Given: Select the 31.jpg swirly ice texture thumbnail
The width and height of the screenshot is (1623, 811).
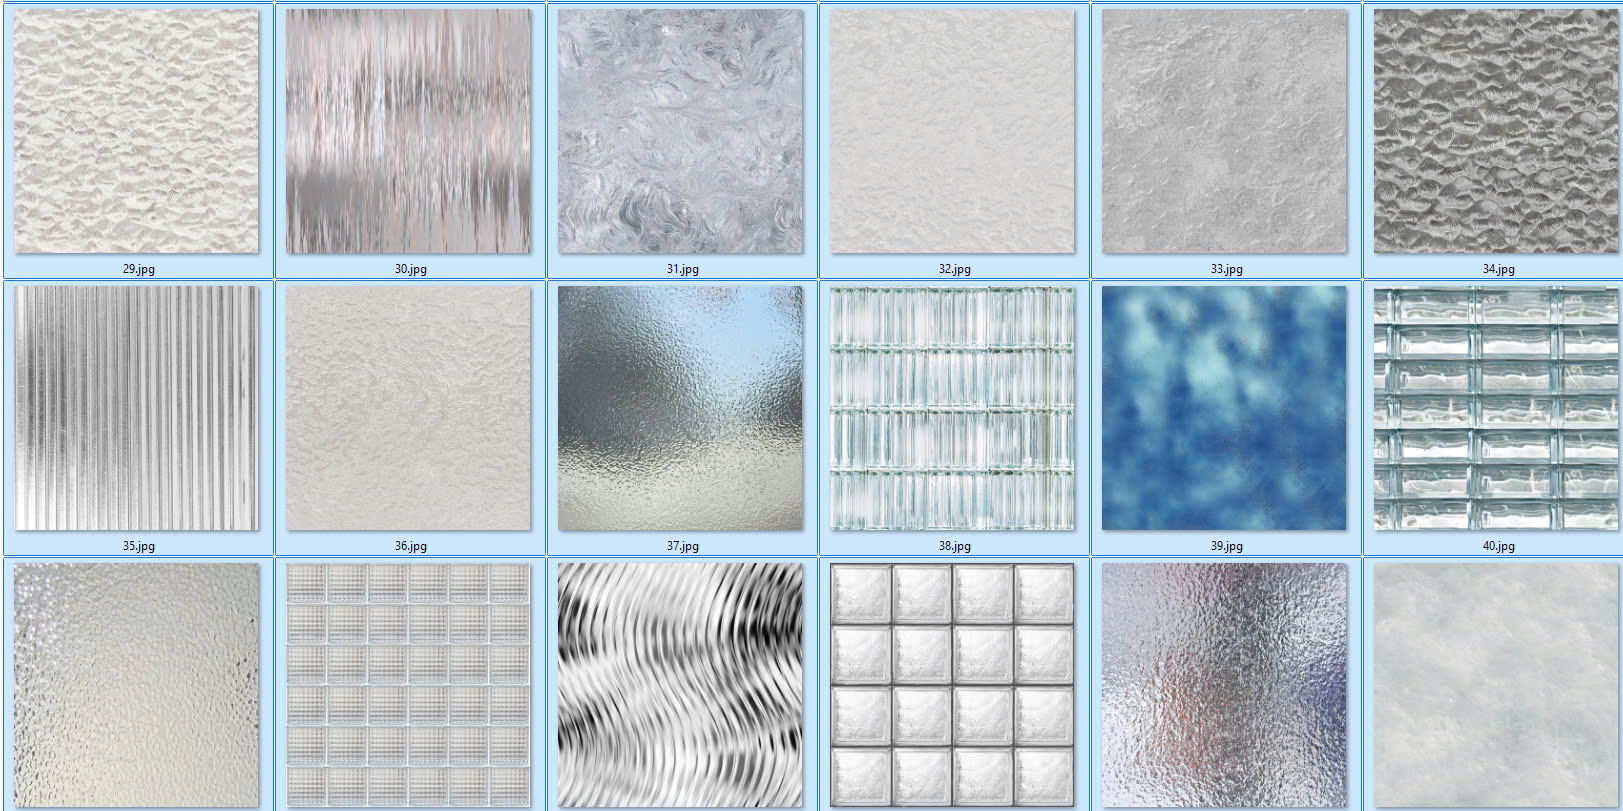Looking at the screenshot, I should [681, 132].
